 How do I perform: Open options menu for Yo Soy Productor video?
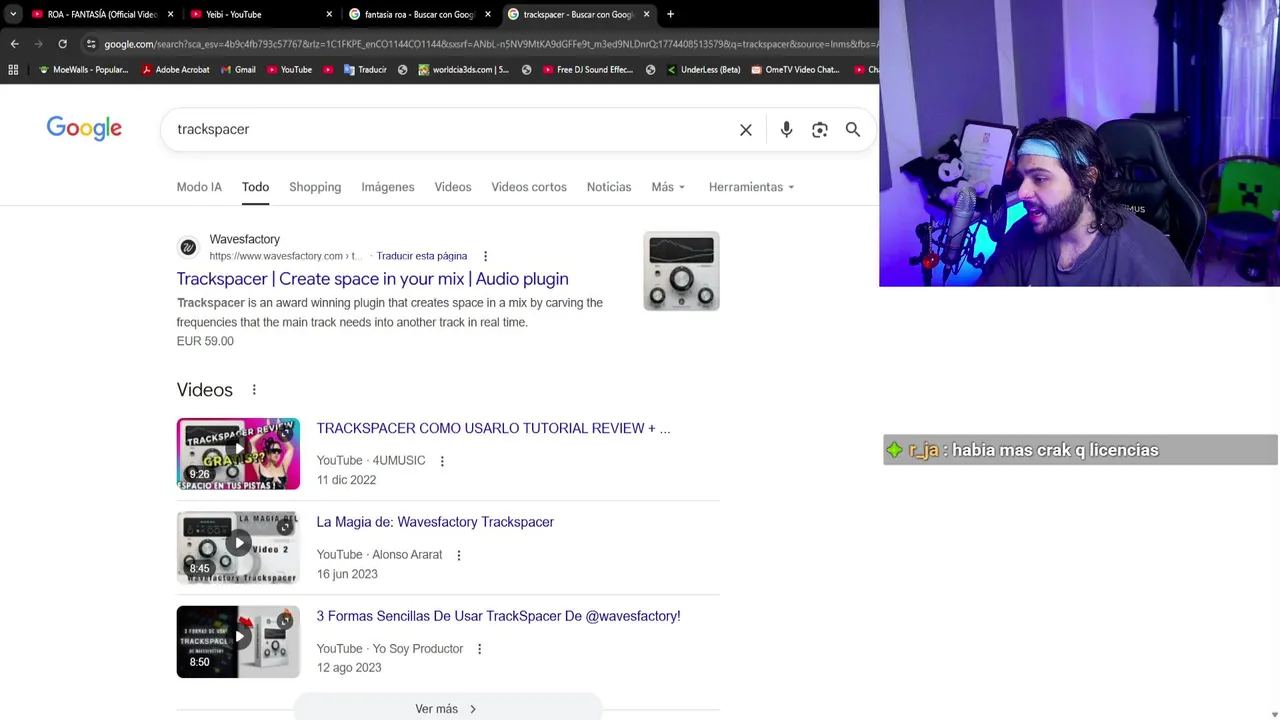click(479, 649)
